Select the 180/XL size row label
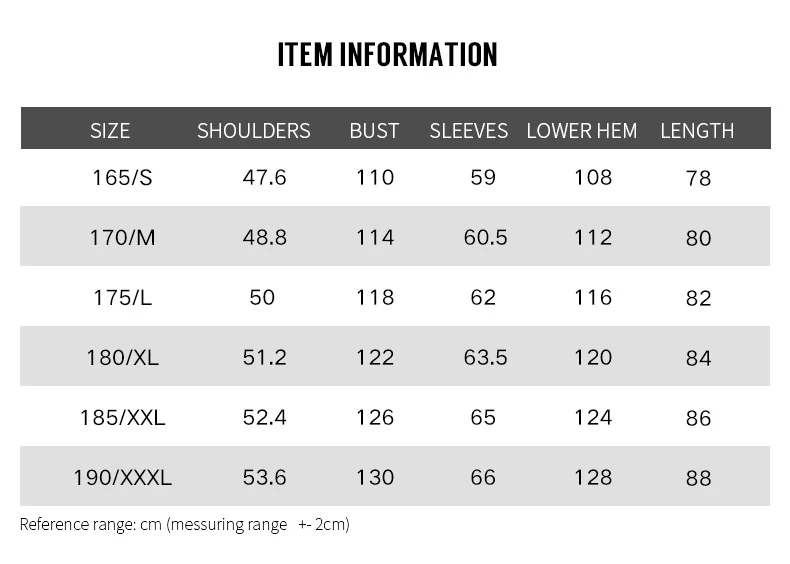 (122, 357)
